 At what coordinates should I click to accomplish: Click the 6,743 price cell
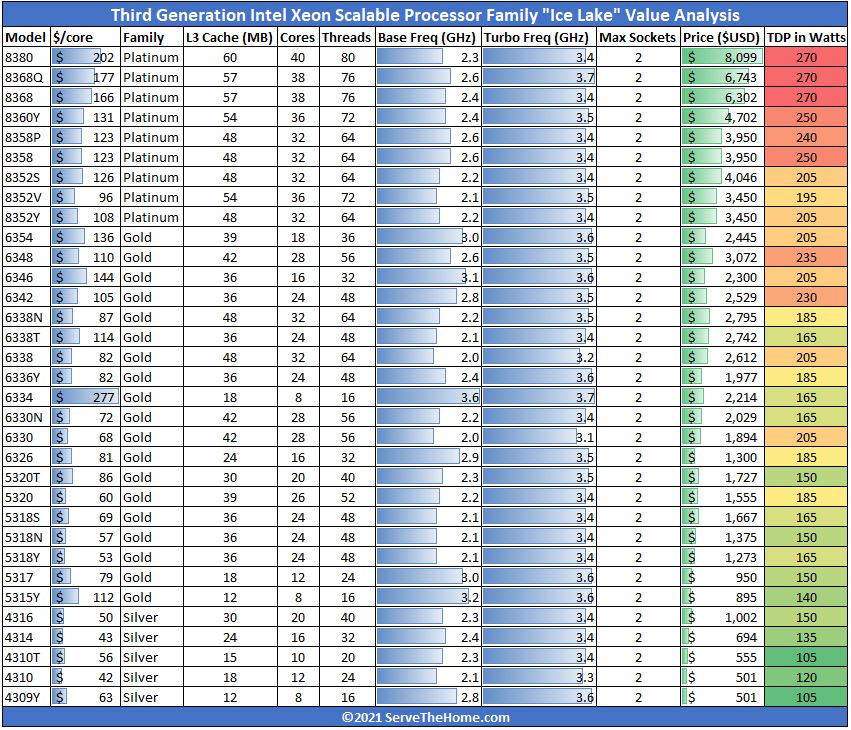722,78
